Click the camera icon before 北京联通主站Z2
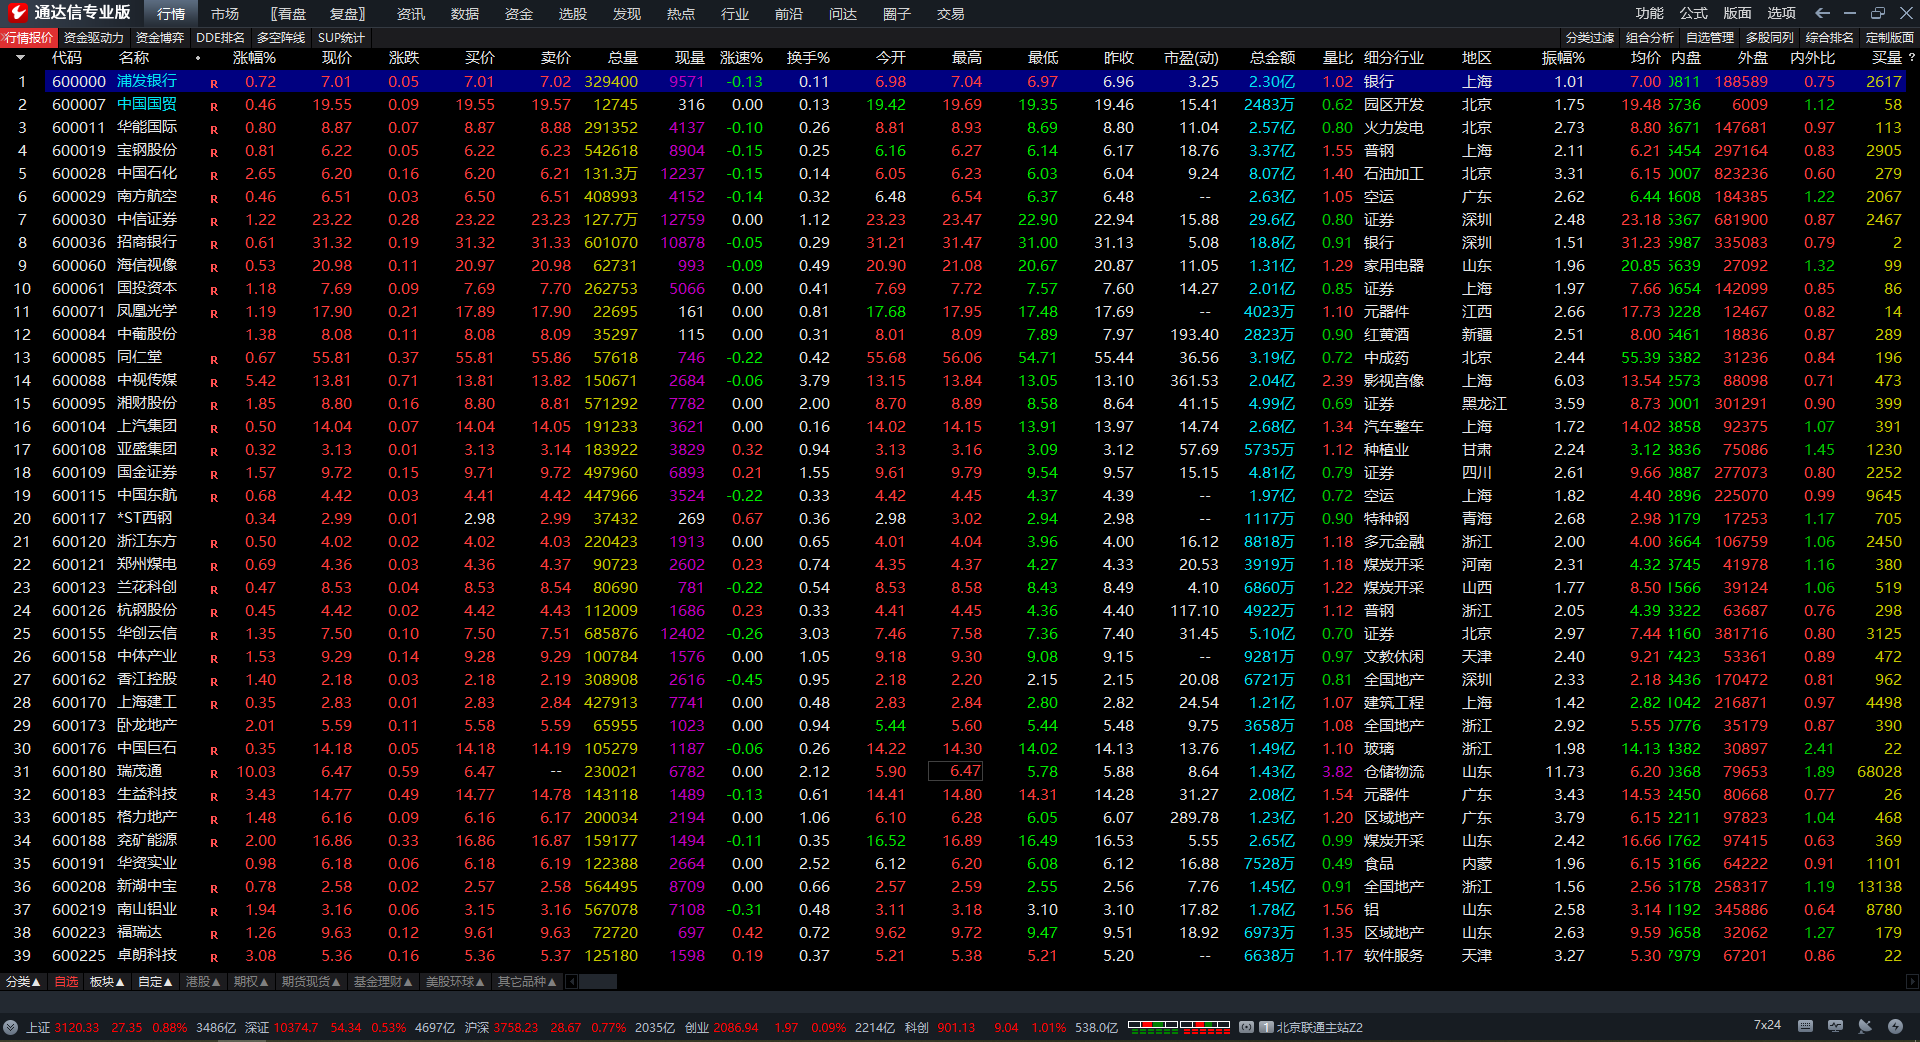This screenshot has width=1920, height=1042. (x=1246, y=1027)
